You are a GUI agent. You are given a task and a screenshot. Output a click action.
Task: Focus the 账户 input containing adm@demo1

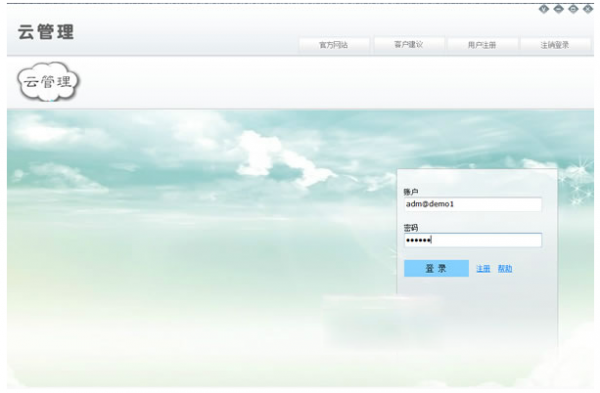473,204
